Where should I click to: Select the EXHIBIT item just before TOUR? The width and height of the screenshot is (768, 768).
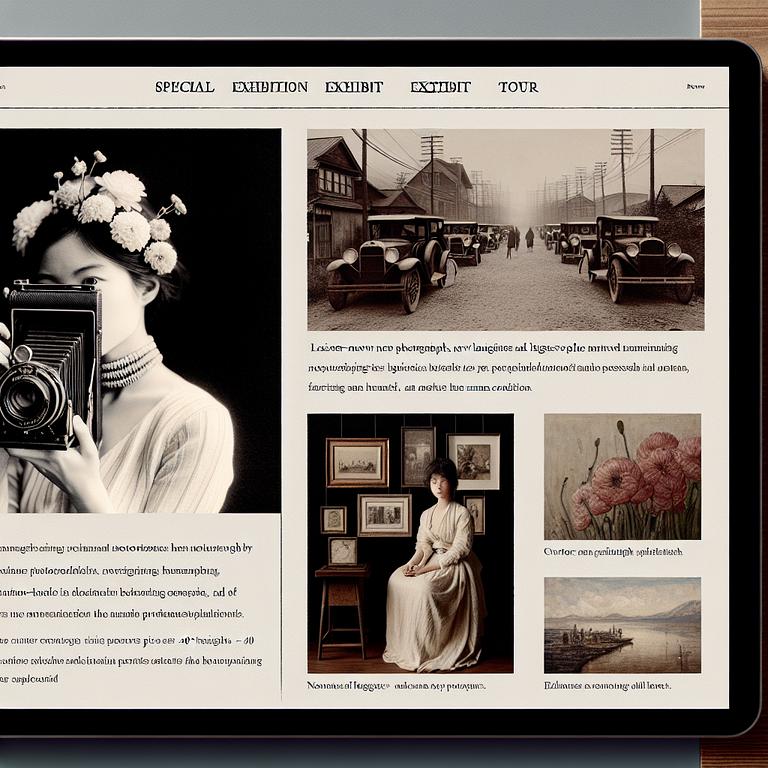pos(440,87)
